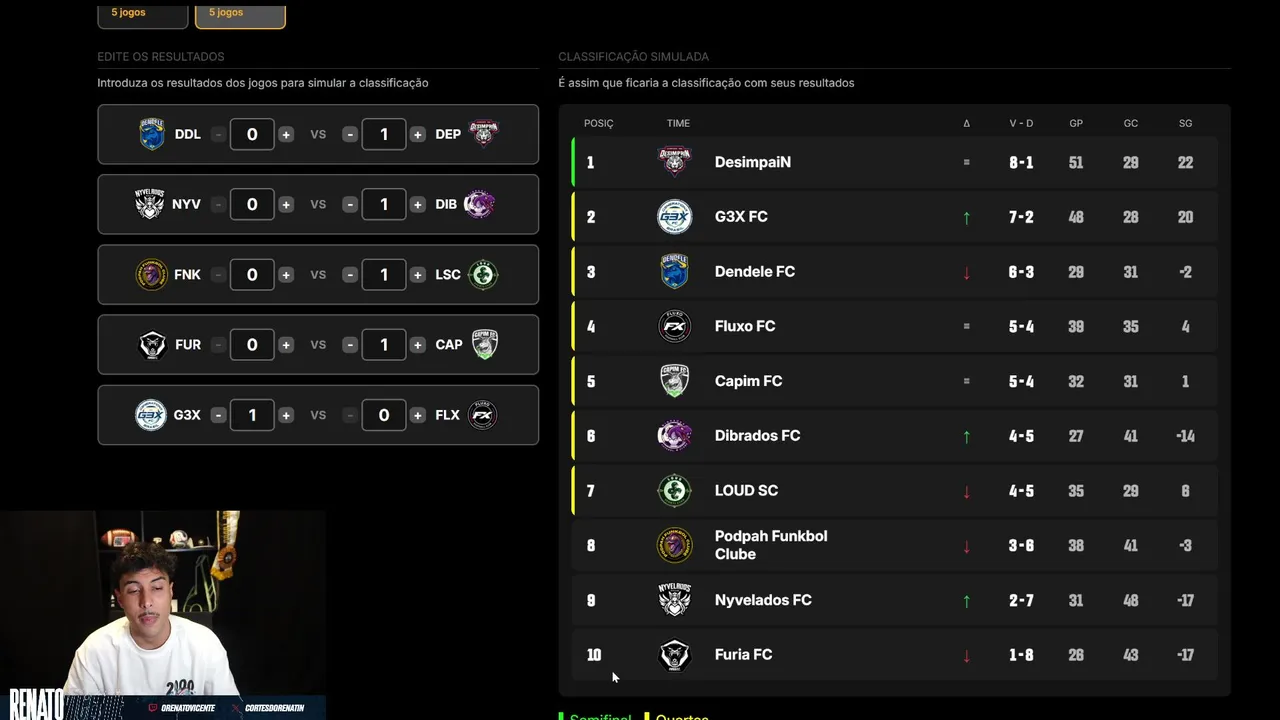Increase FLX score with plus button
This screenshot has height=720, width=1280.
(x=417, y=415)
